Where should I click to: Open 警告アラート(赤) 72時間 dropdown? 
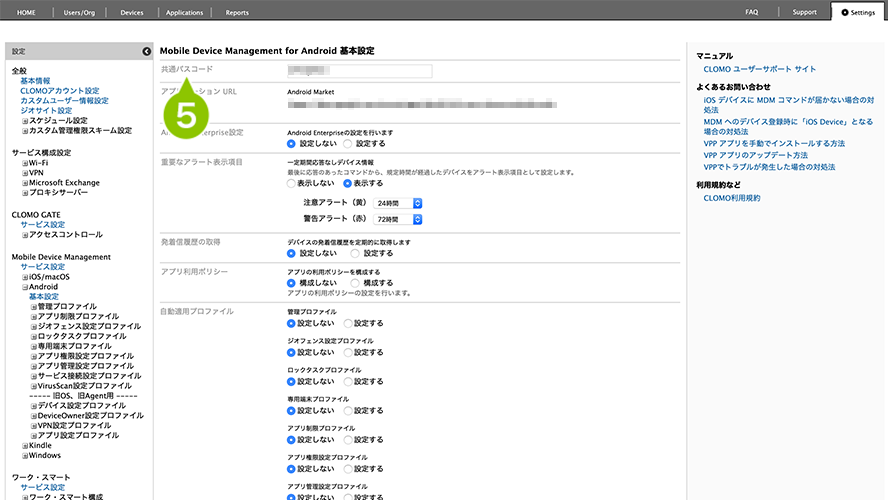[x=397, y=219]
